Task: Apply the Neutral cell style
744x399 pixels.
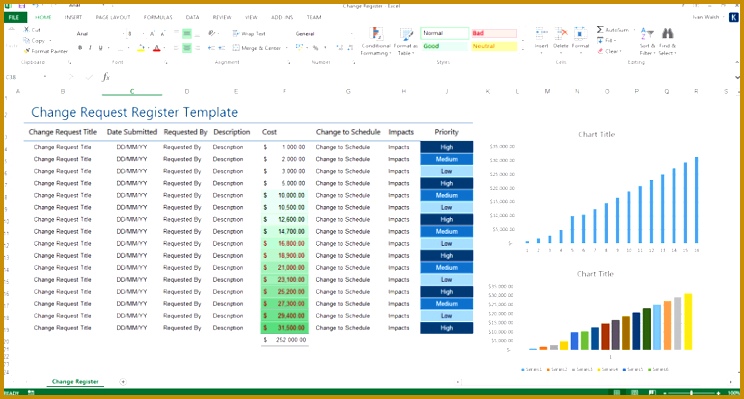Action: point(494,46)
